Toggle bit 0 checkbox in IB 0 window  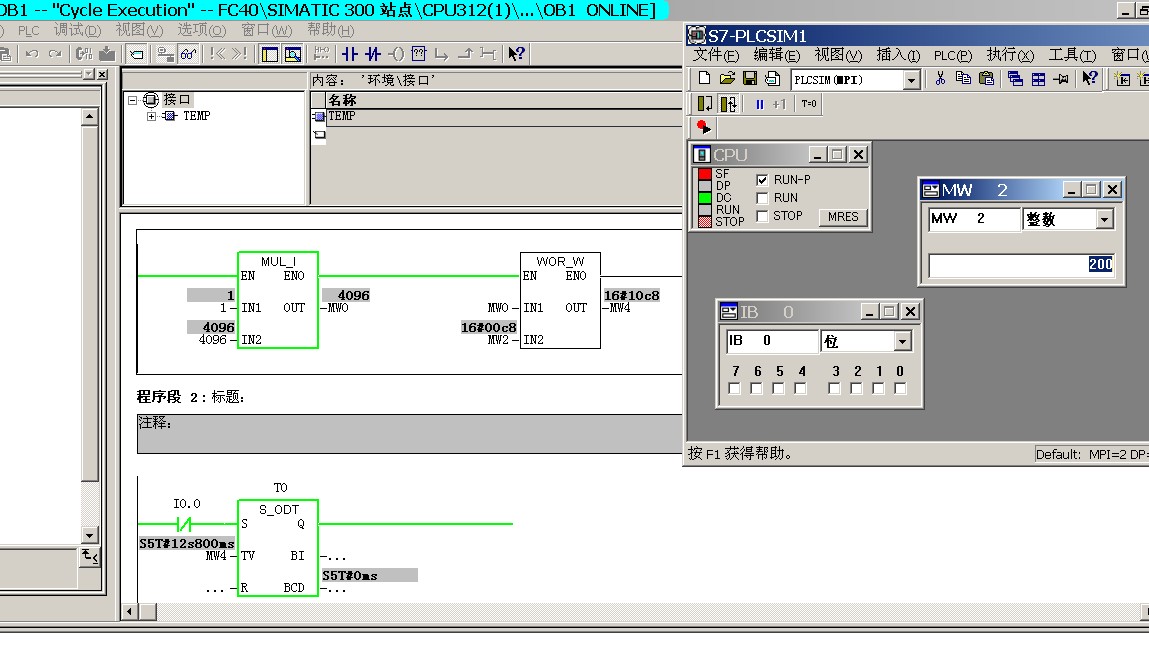click(901, 388)
